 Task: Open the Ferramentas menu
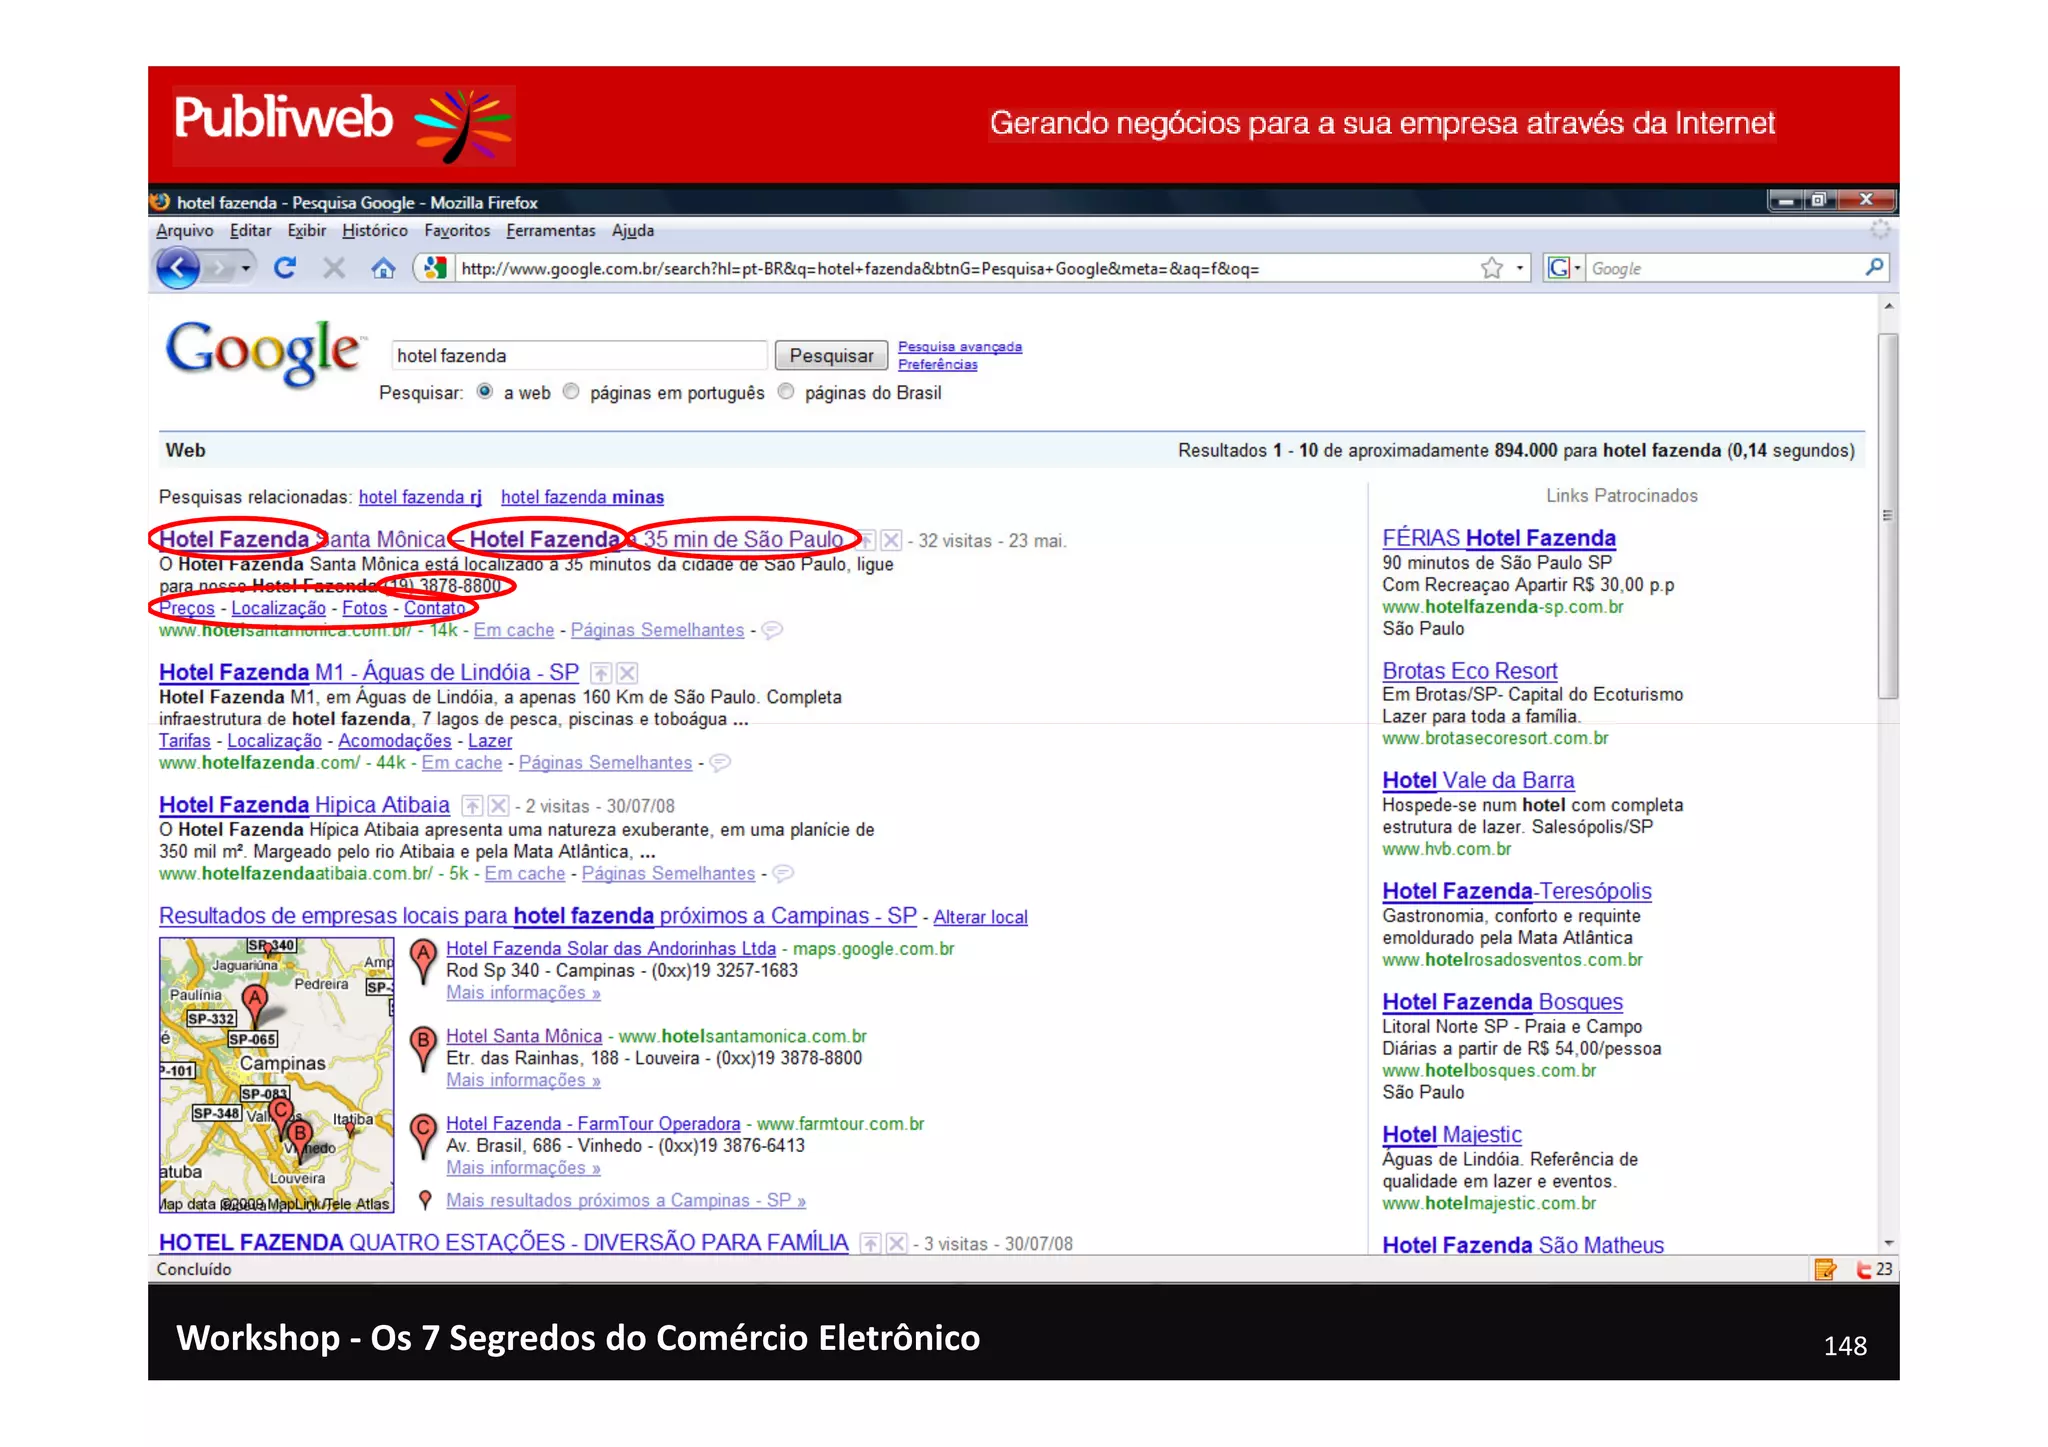pyautogui.click(x=550, y=231)
